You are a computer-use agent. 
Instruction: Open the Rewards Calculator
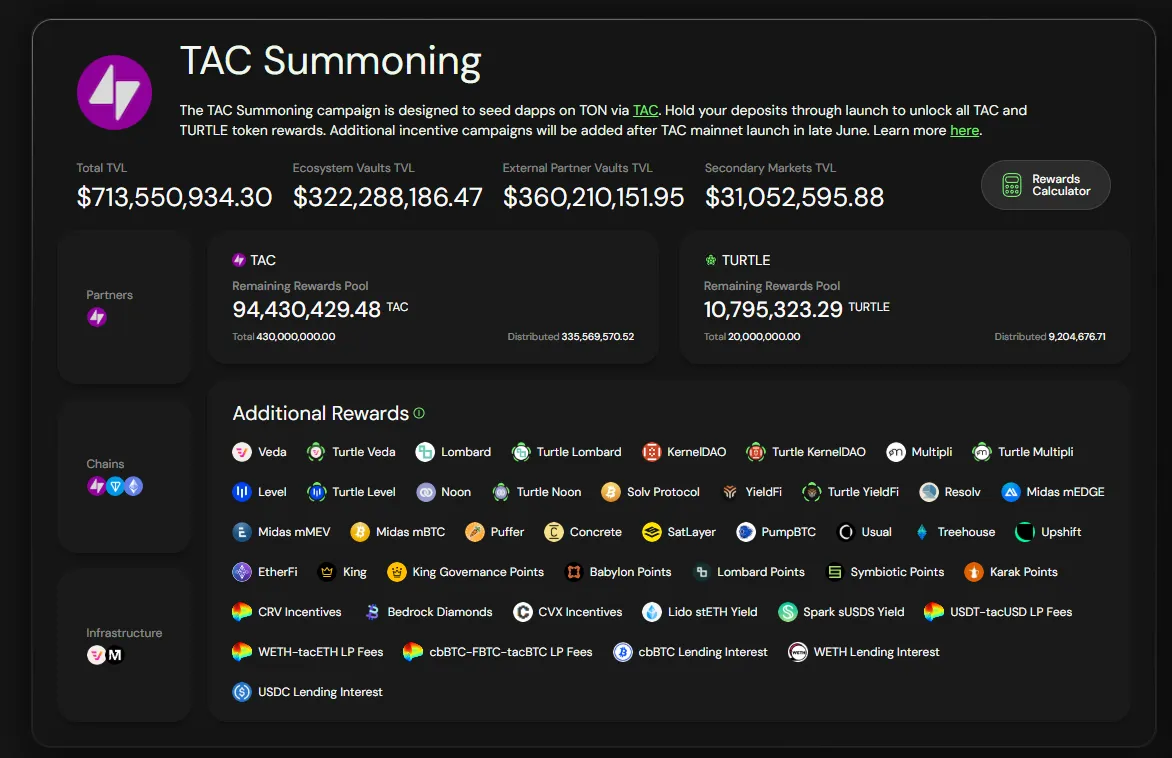tap(1045, 185)
